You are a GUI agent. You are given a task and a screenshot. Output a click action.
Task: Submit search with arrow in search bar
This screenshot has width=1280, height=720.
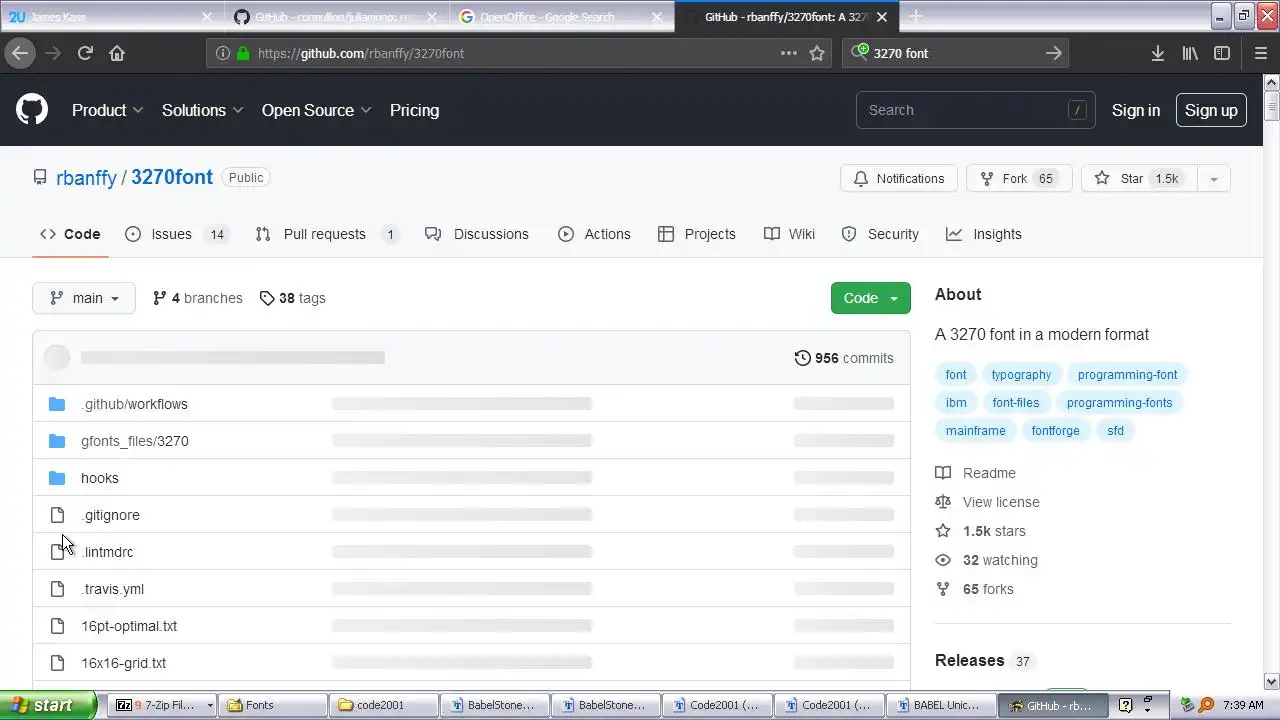click(x=1053, y=53)
